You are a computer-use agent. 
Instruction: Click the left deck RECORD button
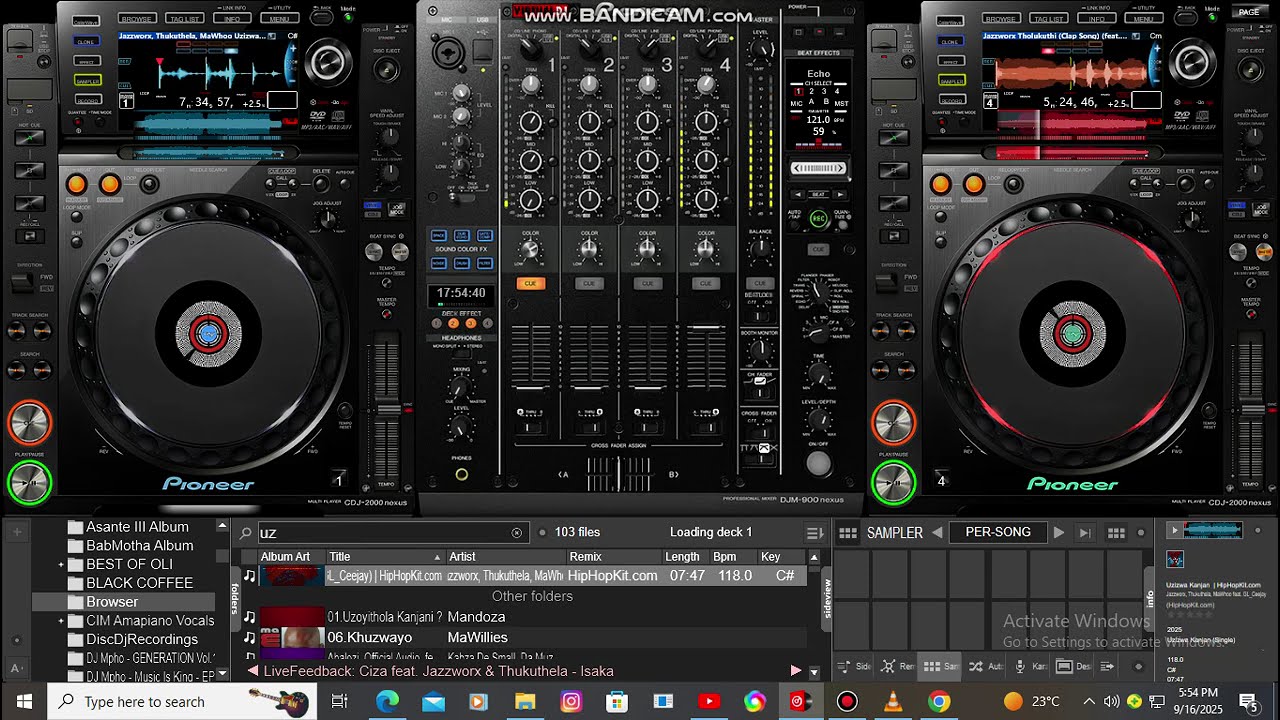point(86,100)
